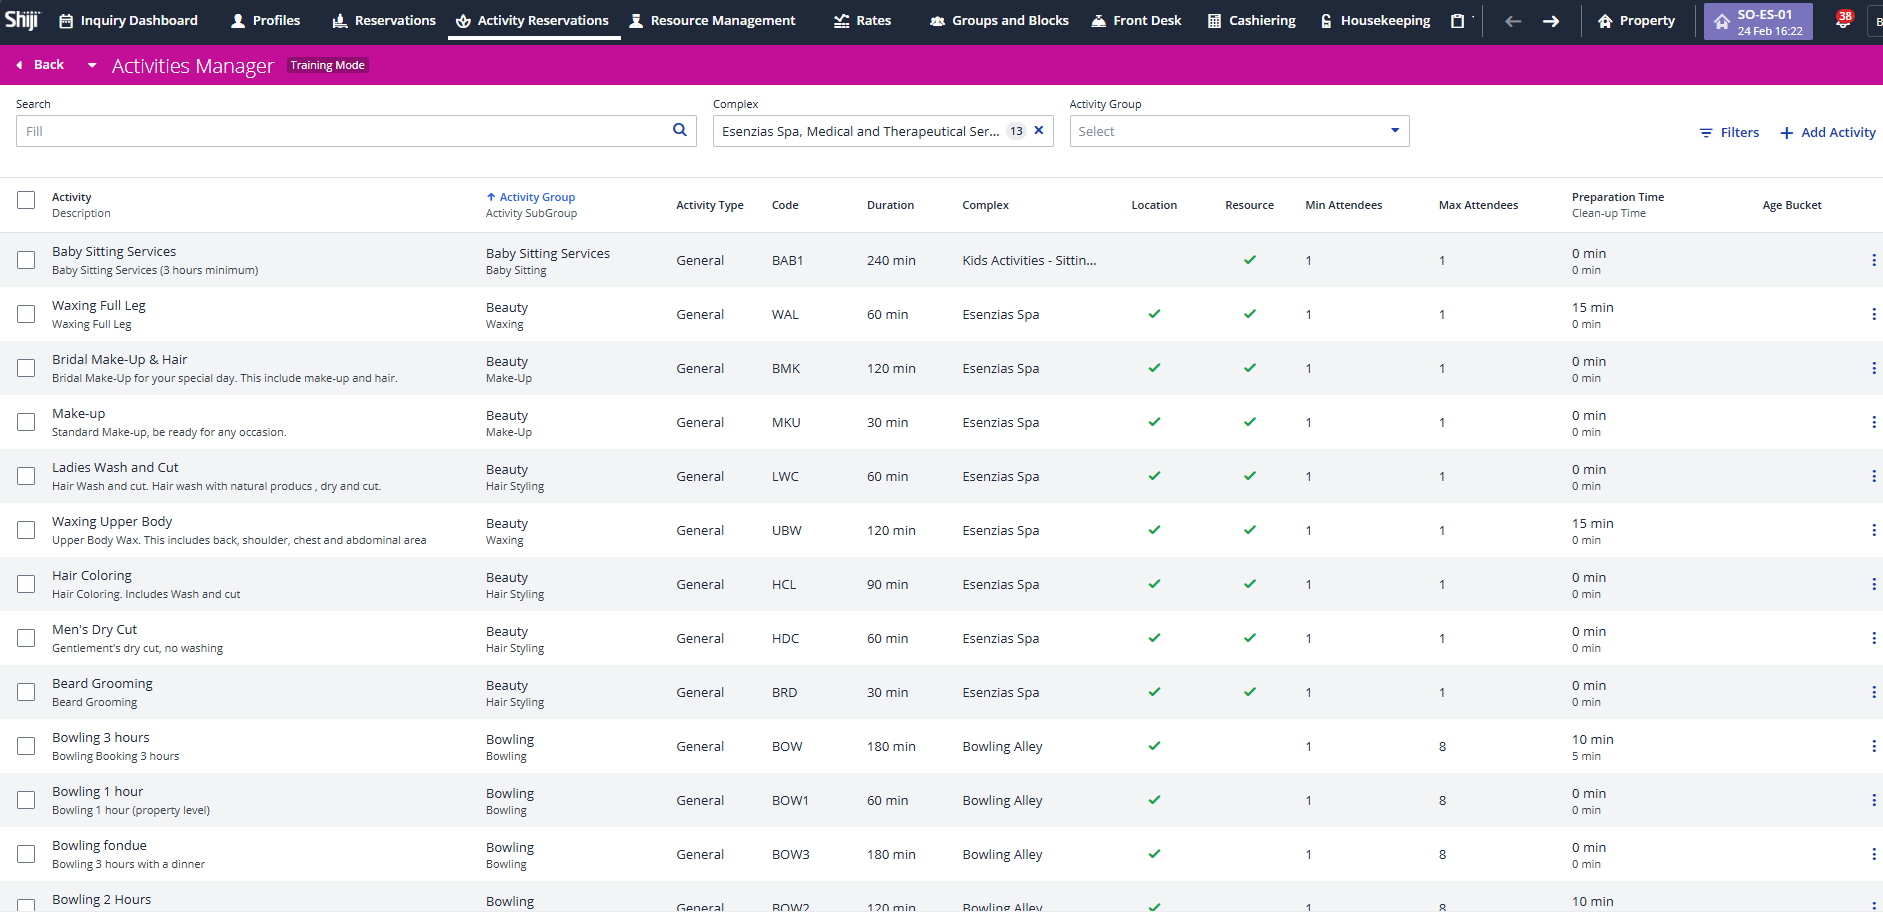The width and height of the screenshot is (1883, 913).
Task: Click the Add Activity button
Action: (x=1827, y=132)
